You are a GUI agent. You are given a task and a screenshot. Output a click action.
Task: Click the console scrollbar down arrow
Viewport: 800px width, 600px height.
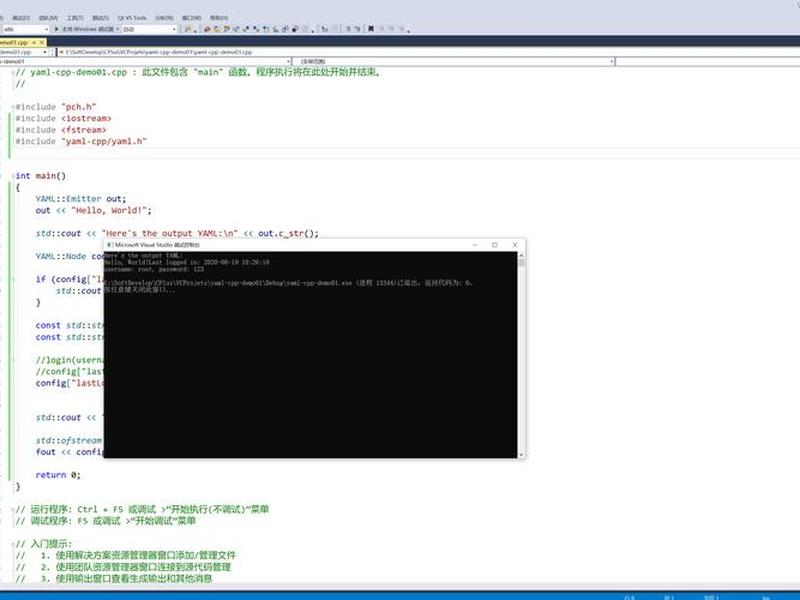coord(521,454)
